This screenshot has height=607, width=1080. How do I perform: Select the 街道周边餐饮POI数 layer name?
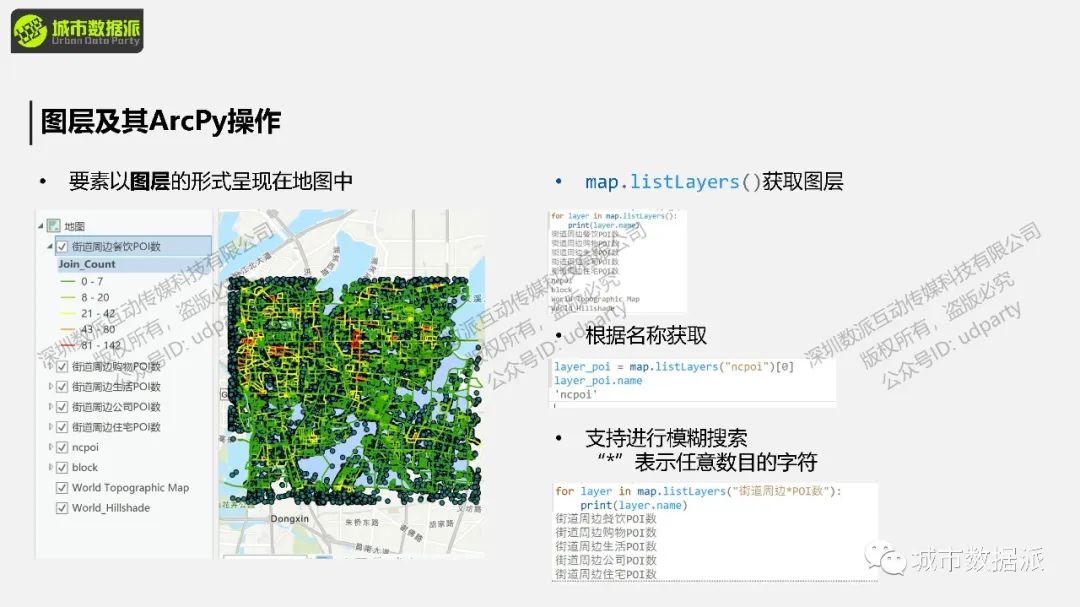116,246
